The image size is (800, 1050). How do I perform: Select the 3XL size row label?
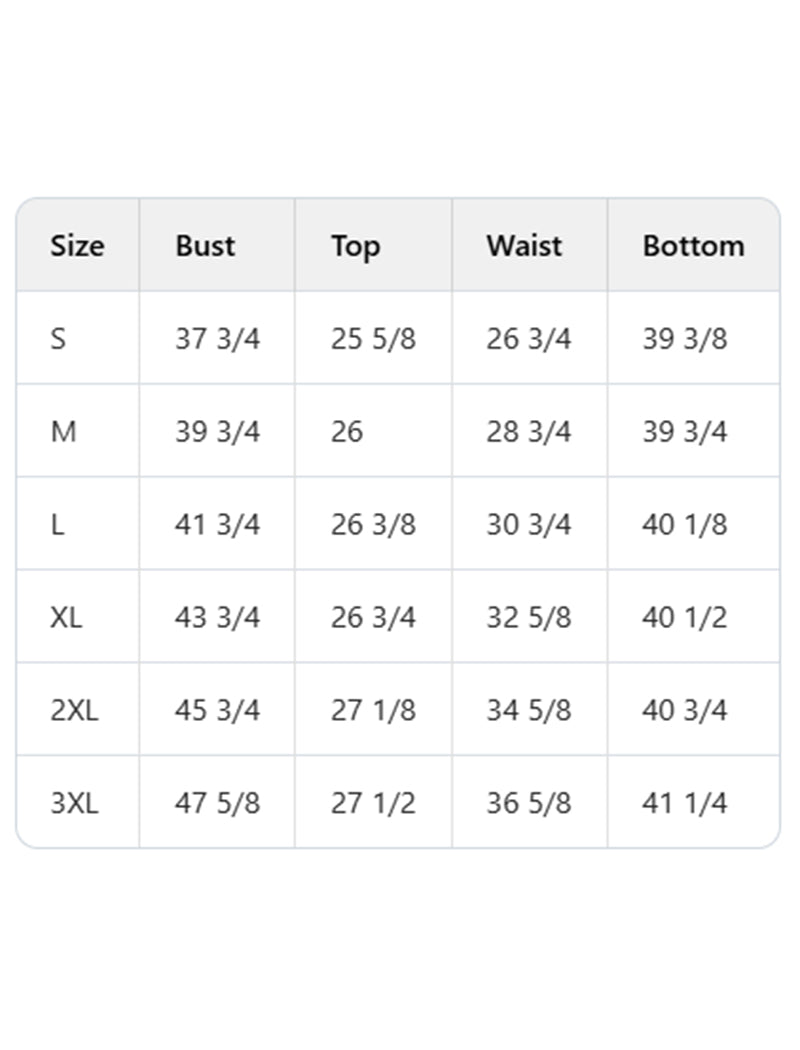coord(74,804)
